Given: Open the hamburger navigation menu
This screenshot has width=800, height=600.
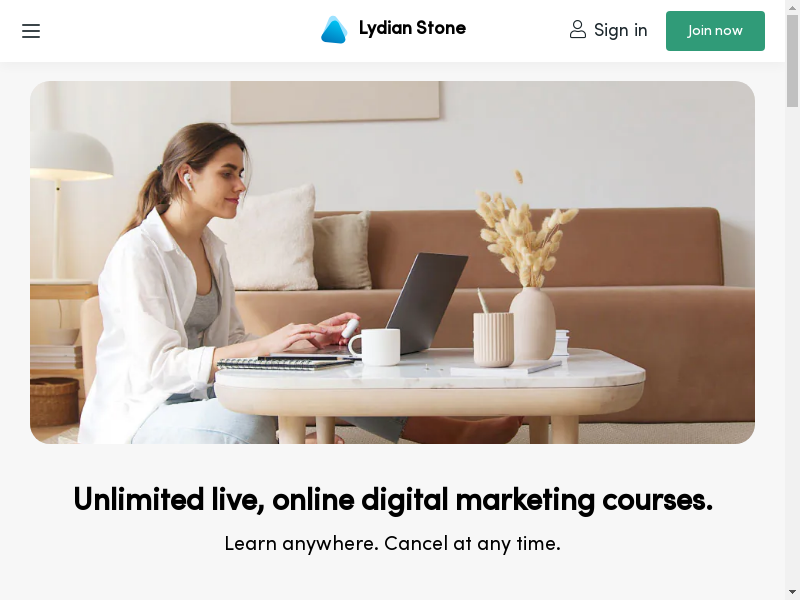Looking at the screenshot, I should point(31,31).
